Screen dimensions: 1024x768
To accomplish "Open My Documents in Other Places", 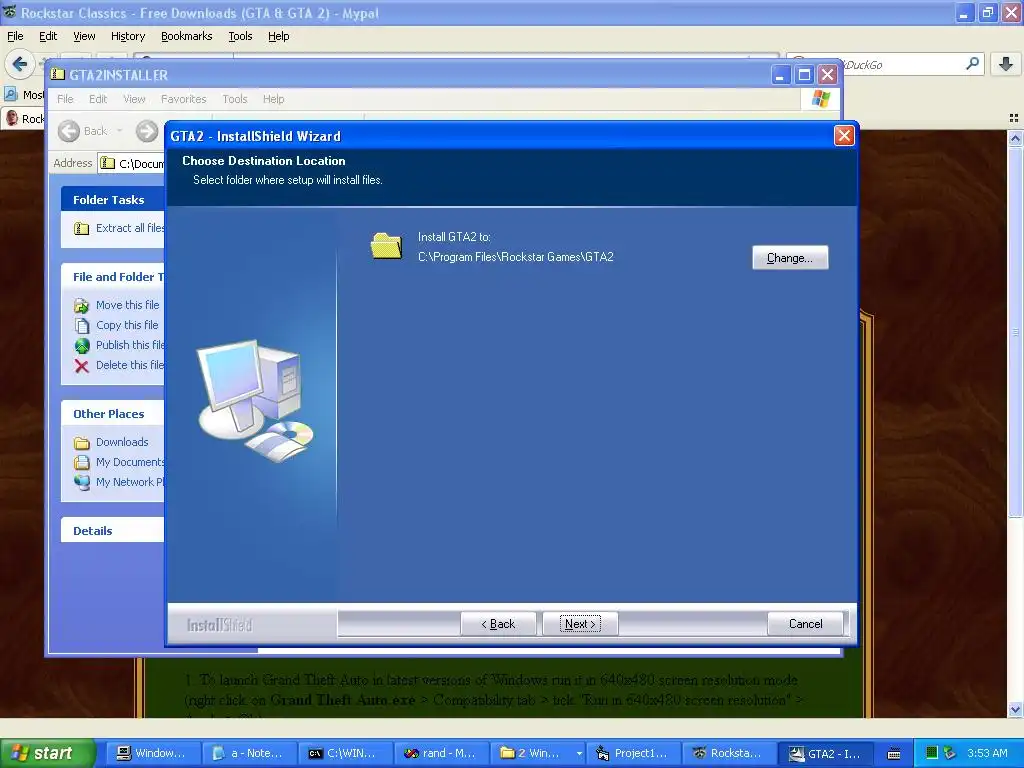I will [130, 462].
